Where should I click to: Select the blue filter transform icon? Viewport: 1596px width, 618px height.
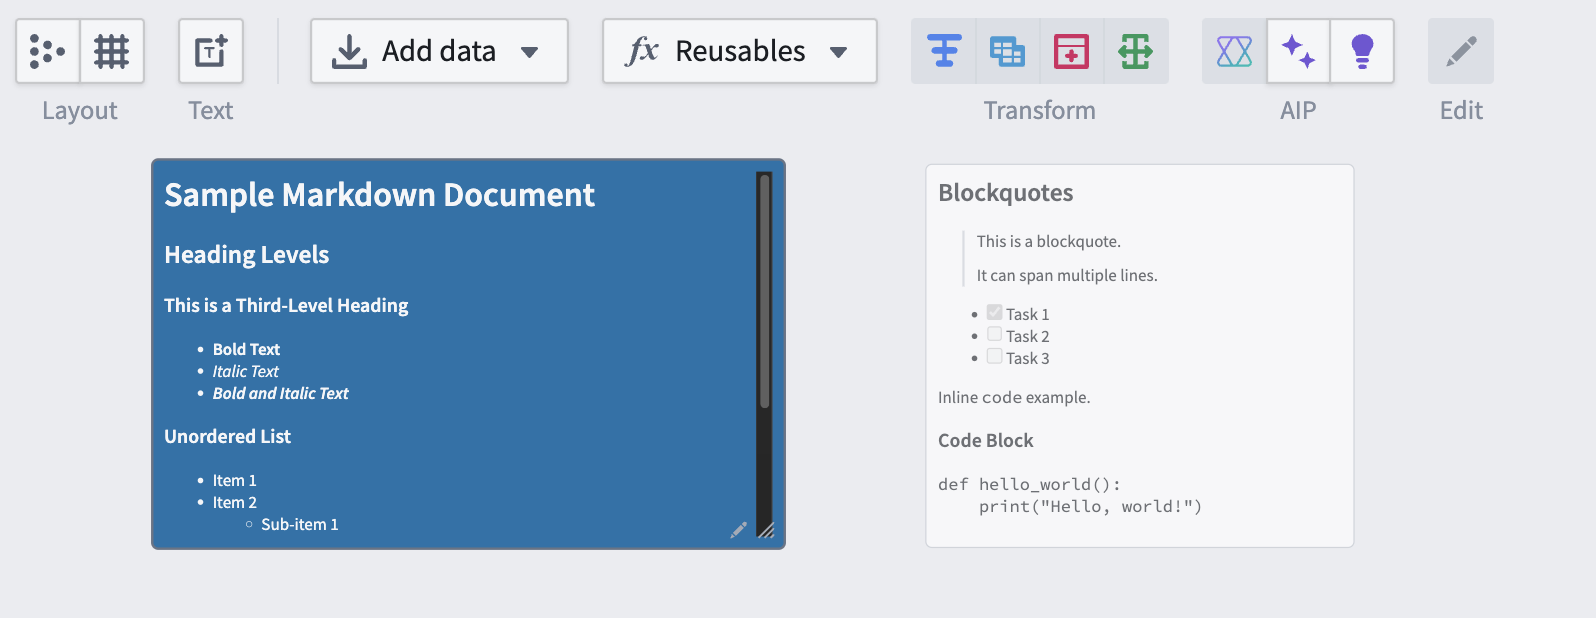[x=944, y=51]
